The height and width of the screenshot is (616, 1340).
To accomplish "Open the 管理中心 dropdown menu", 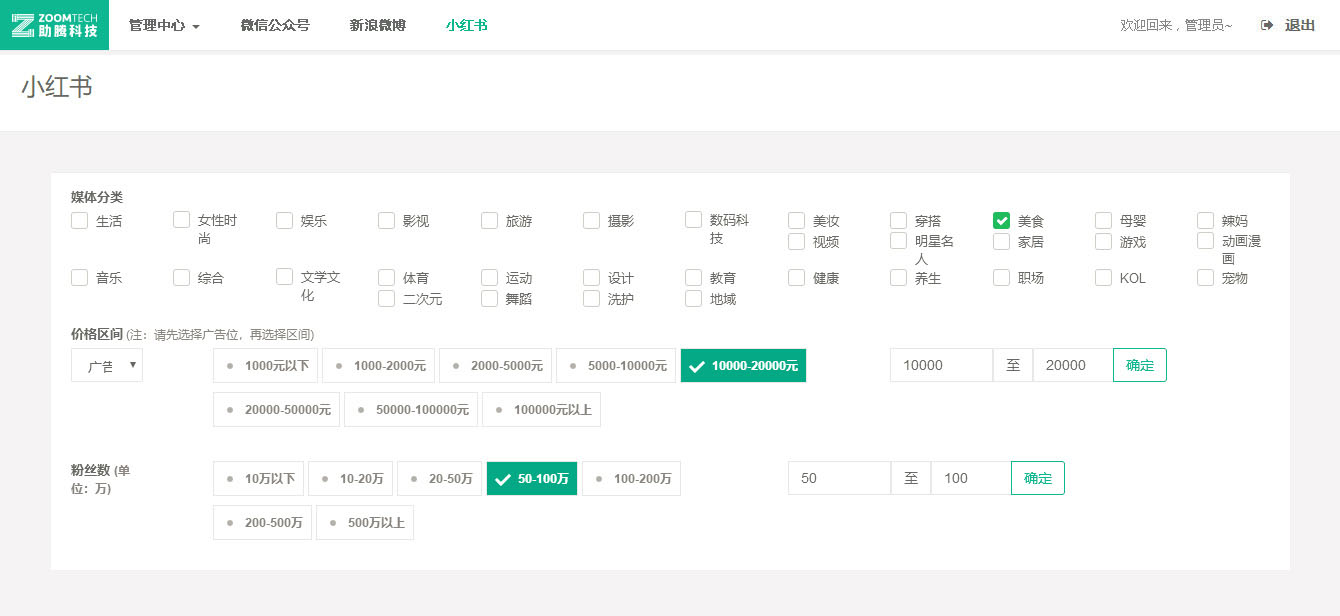I will [160, 25].
